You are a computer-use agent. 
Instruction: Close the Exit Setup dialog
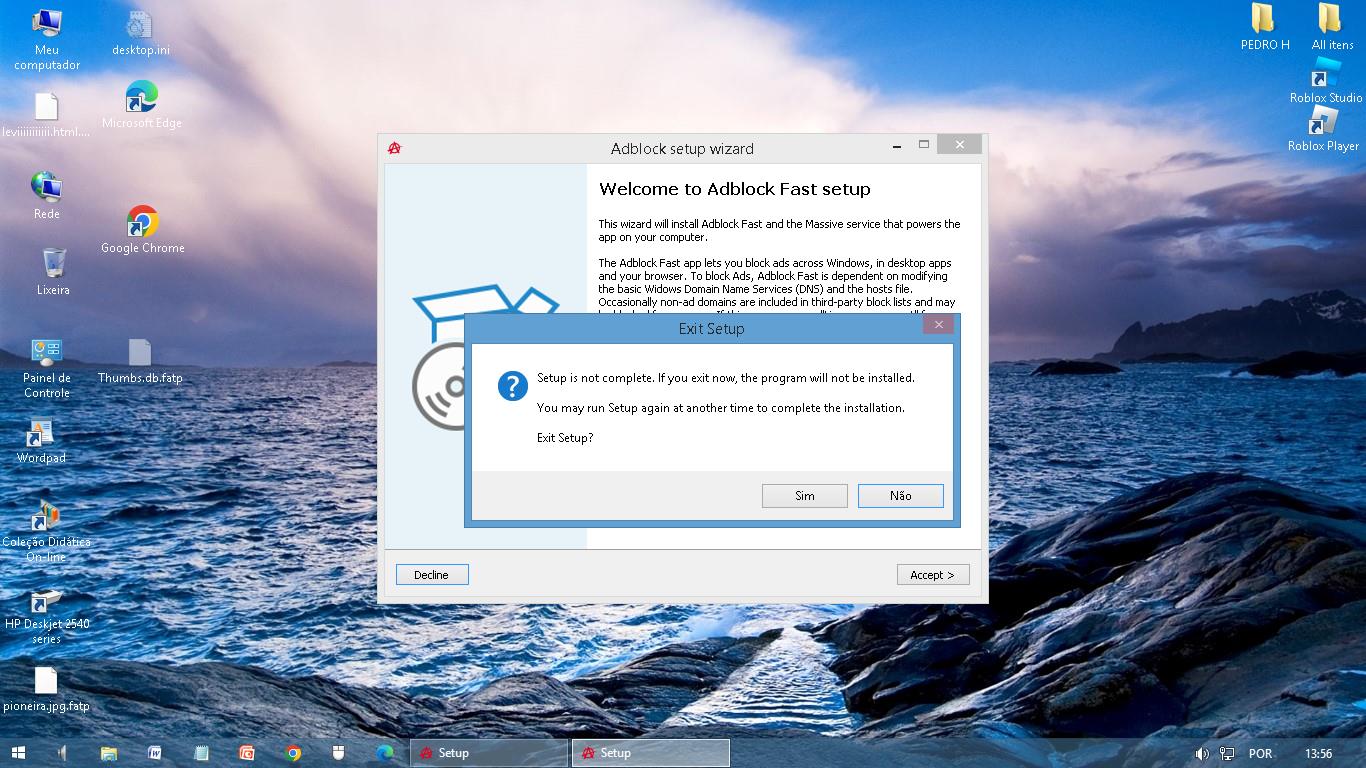[x=938, y=325]
